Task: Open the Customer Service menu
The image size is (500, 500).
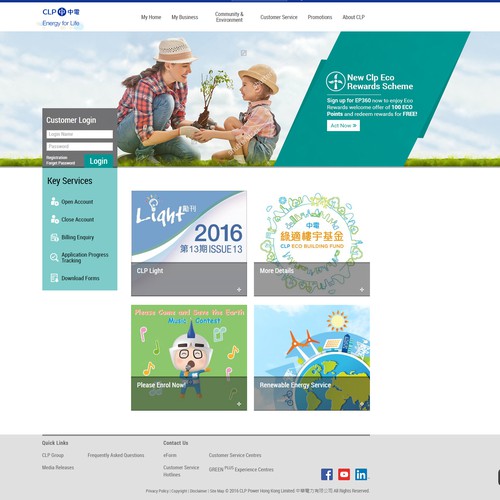Action: 279,17
